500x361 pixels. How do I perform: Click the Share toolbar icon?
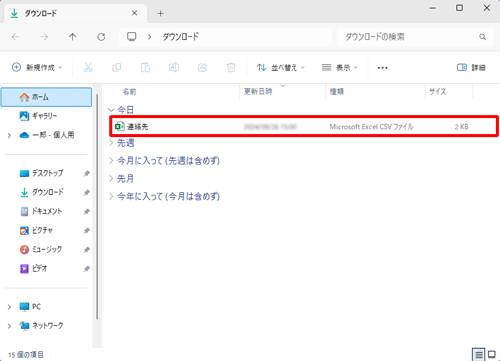point(203,68)
